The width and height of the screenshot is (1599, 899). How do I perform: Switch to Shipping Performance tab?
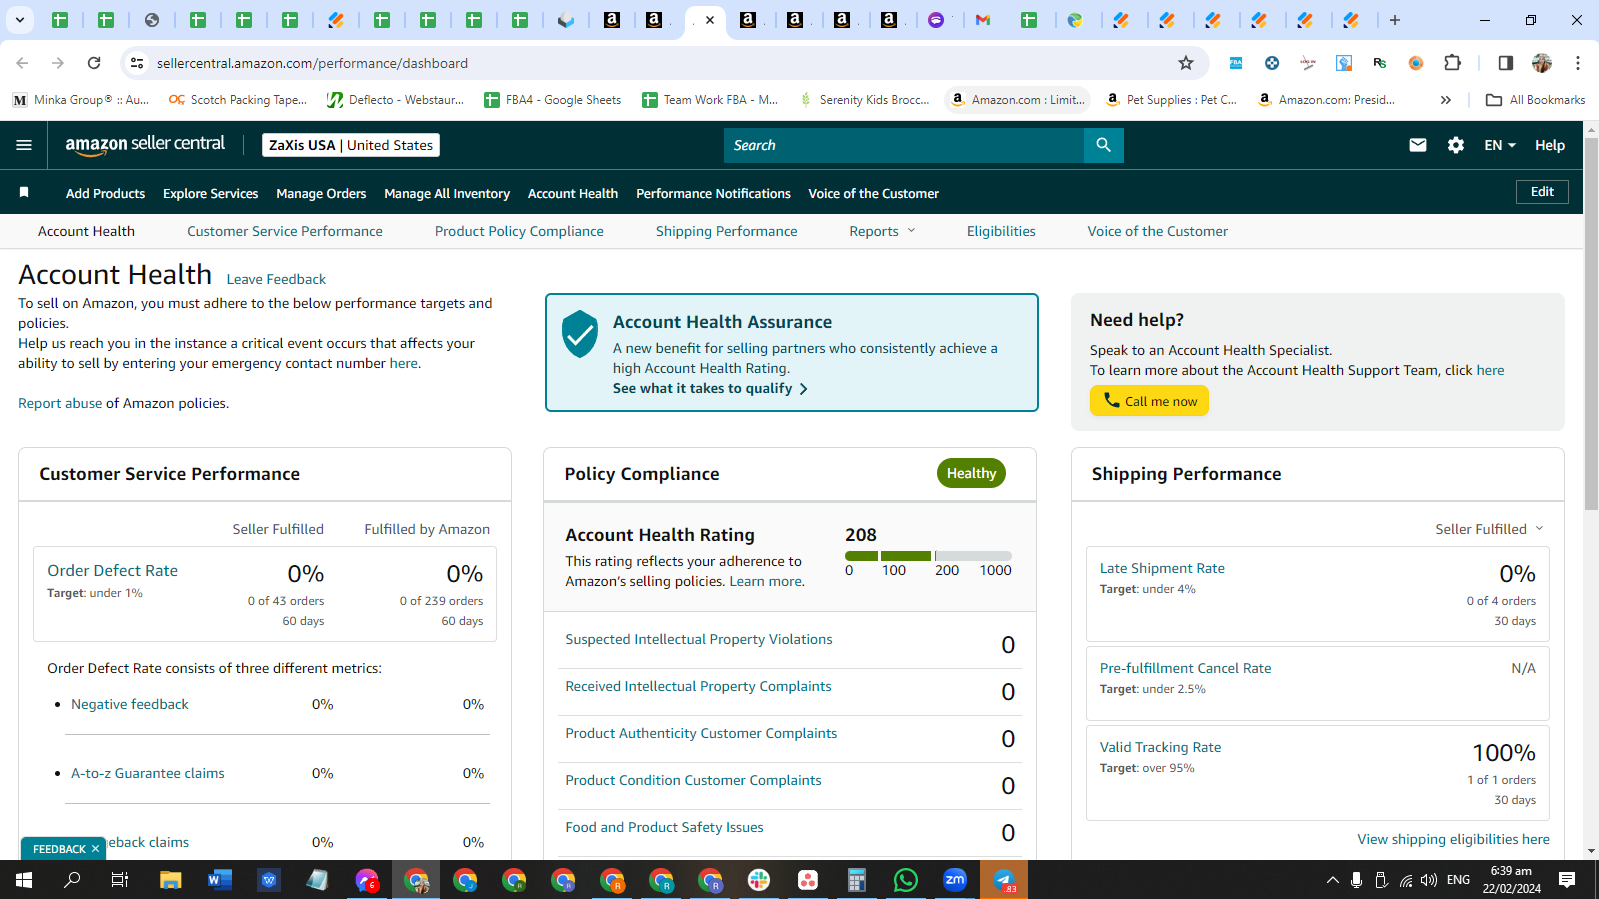pos(727,231)
